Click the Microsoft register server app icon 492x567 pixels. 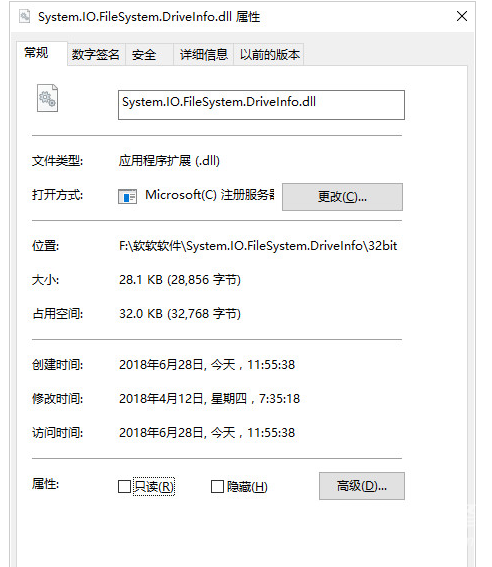pos(127,196)
